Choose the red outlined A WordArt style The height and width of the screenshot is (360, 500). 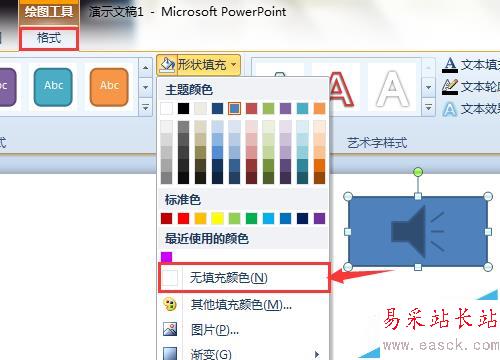pyautogui.click(x=340, y=88)
